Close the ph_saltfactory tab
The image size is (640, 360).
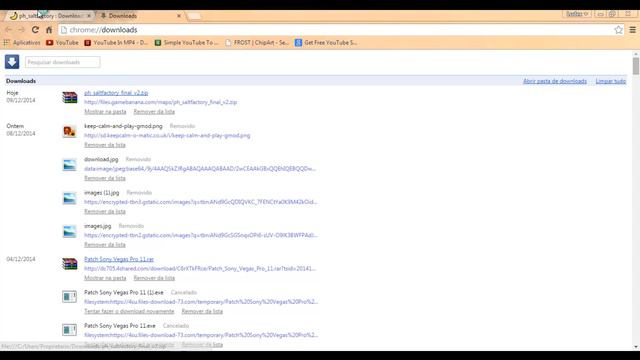tap(89, 16)
